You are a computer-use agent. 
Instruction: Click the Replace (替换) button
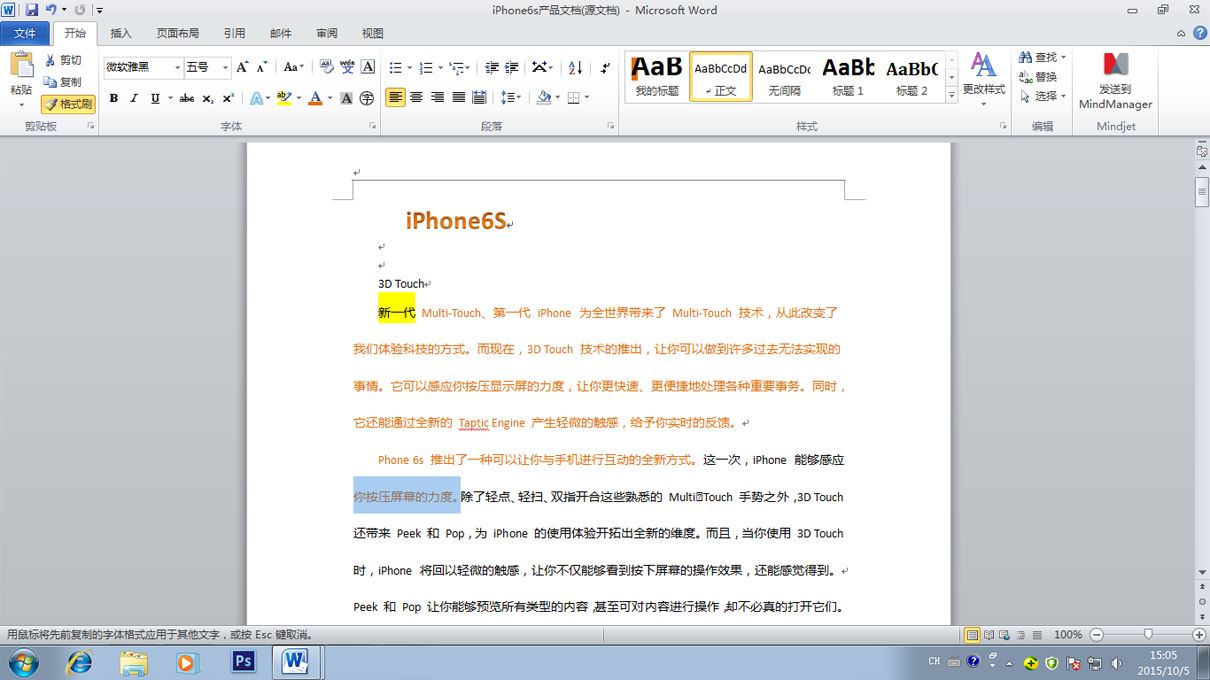[1039, 77]
